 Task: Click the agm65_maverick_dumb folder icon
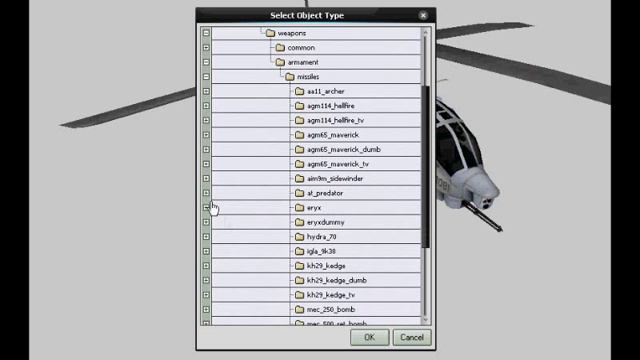click(x=300, y=149)
